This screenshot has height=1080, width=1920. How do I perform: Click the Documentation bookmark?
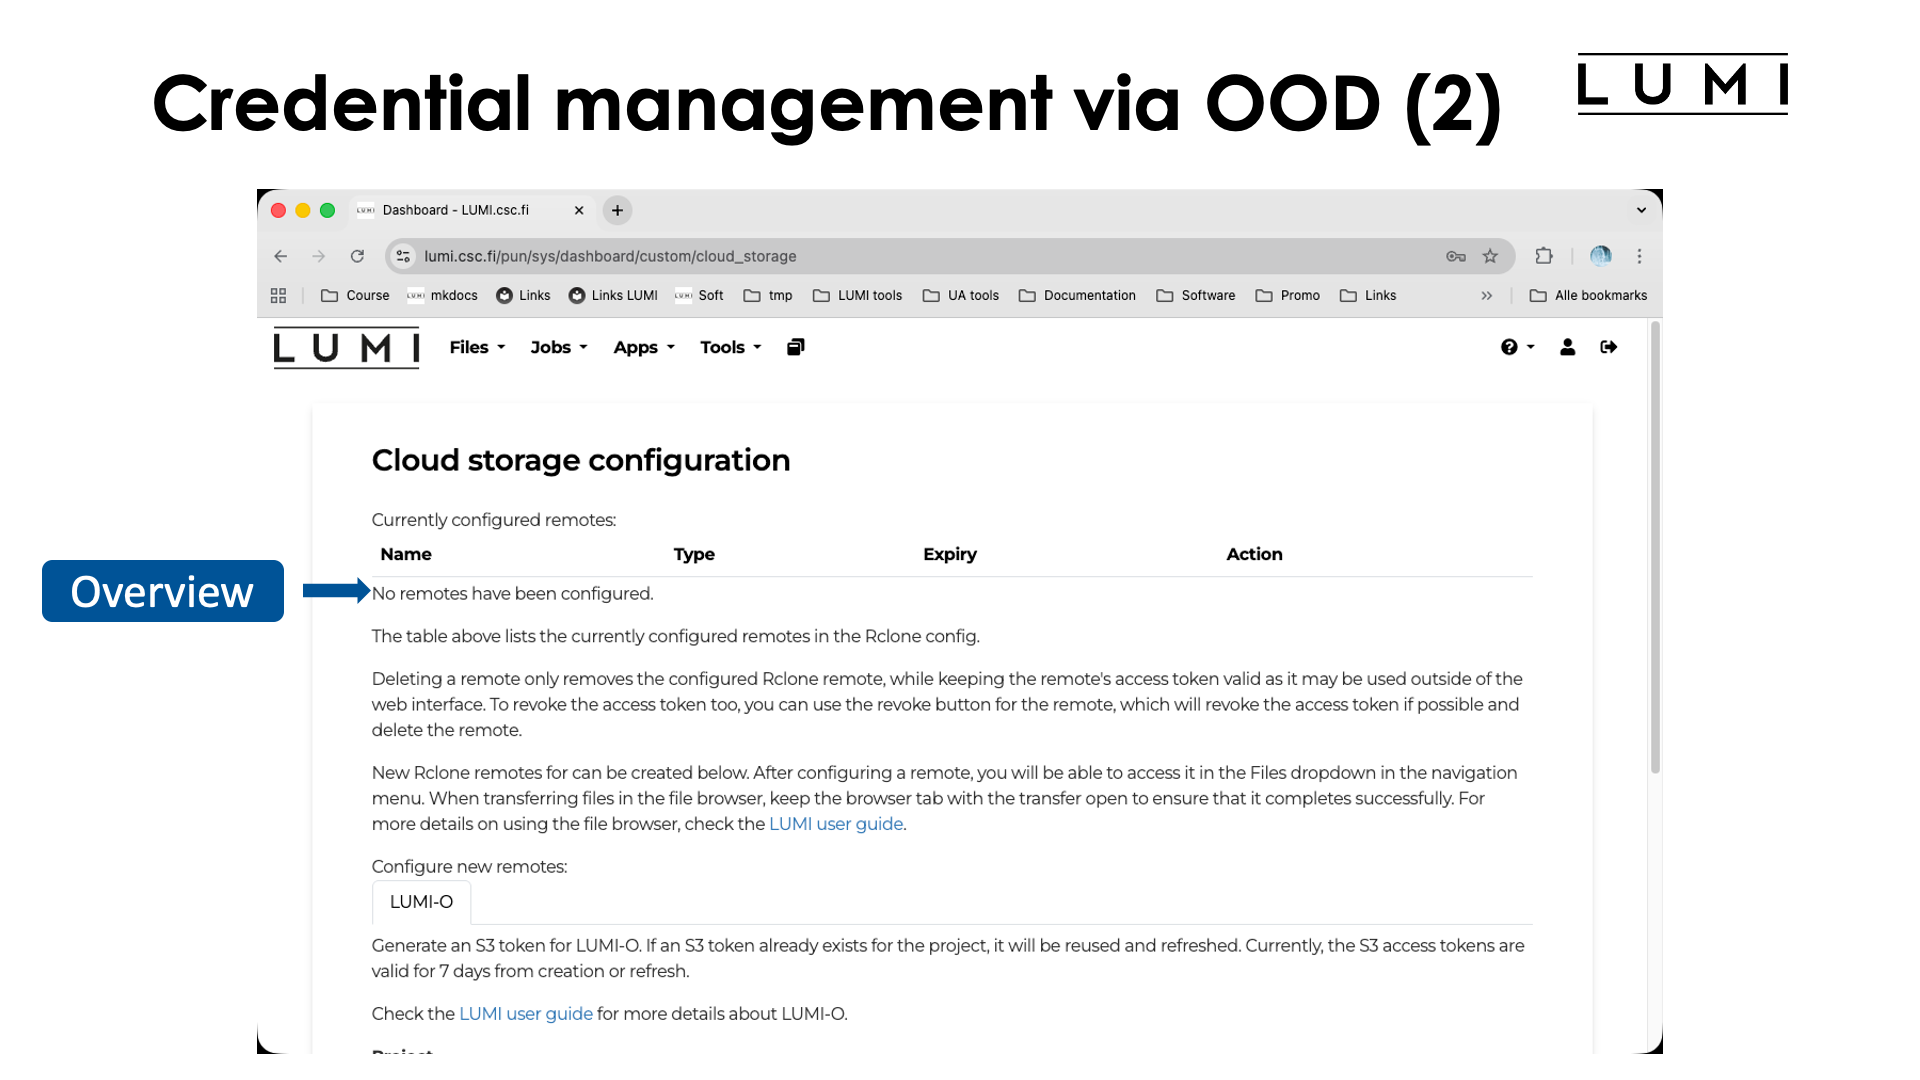1088,295
